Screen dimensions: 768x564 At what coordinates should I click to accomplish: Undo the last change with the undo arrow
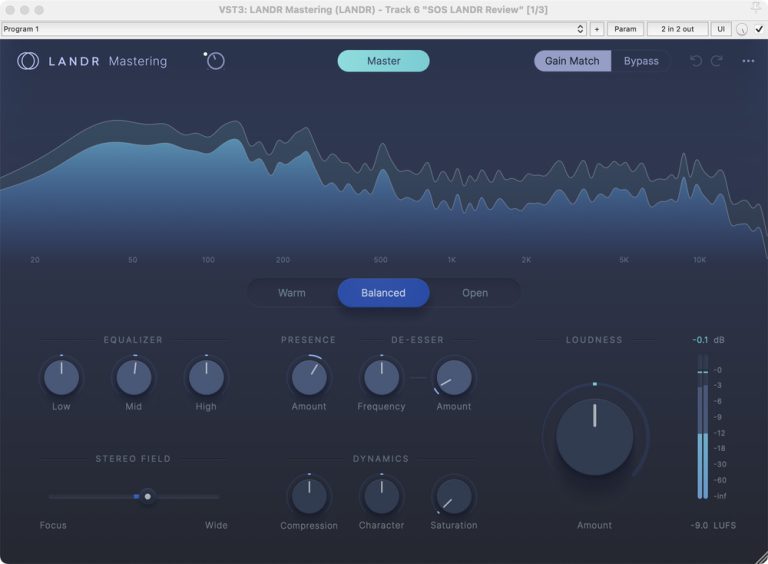click(x=696, y=61)
